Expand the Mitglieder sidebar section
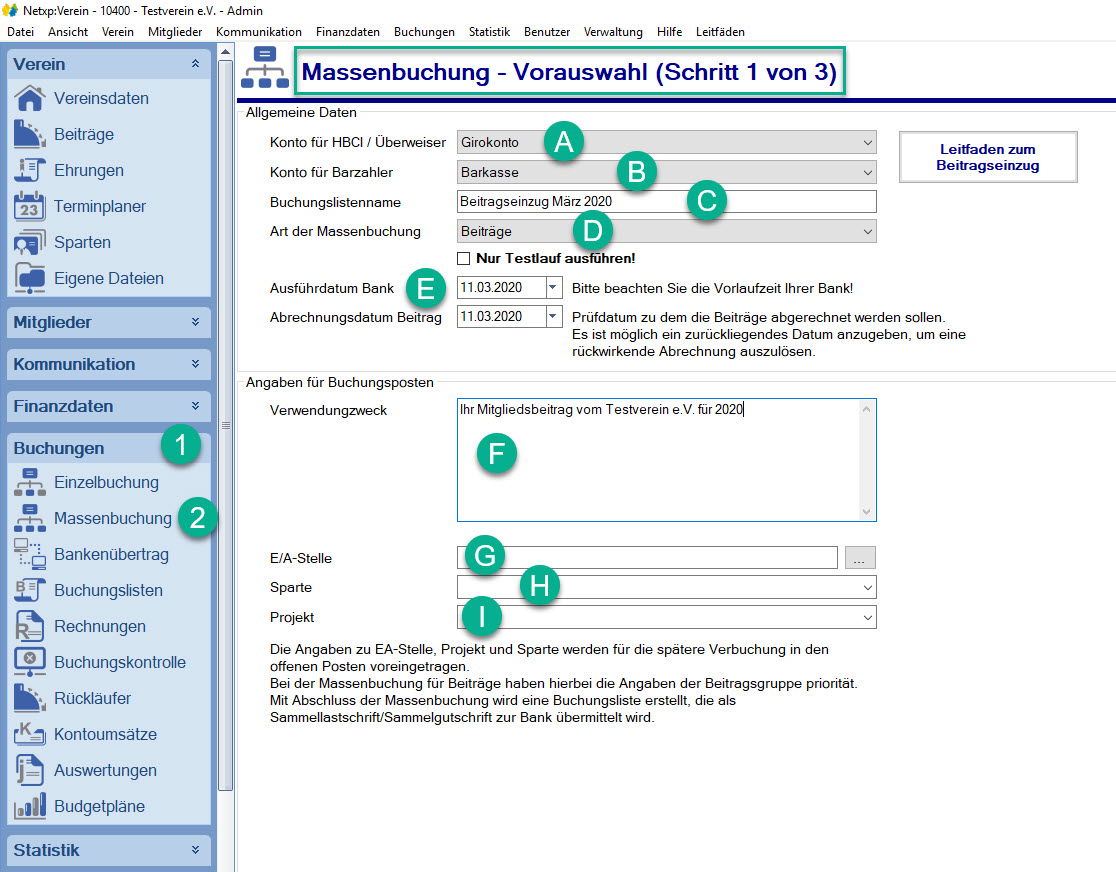Image resolution: width=1116 pixels, height=872 pixels. point(195,322)
